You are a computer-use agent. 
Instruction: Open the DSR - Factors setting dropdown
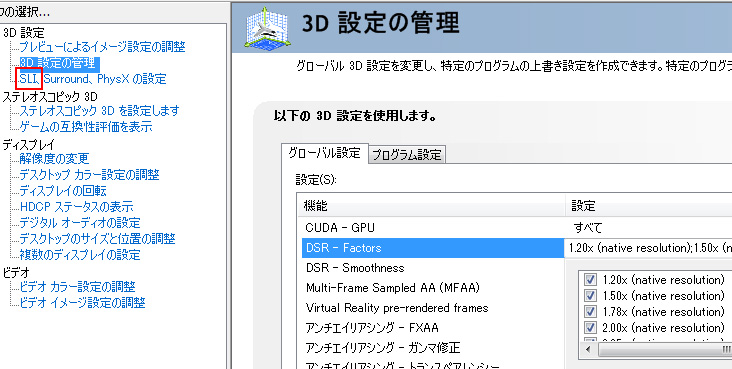click(648, 248)
